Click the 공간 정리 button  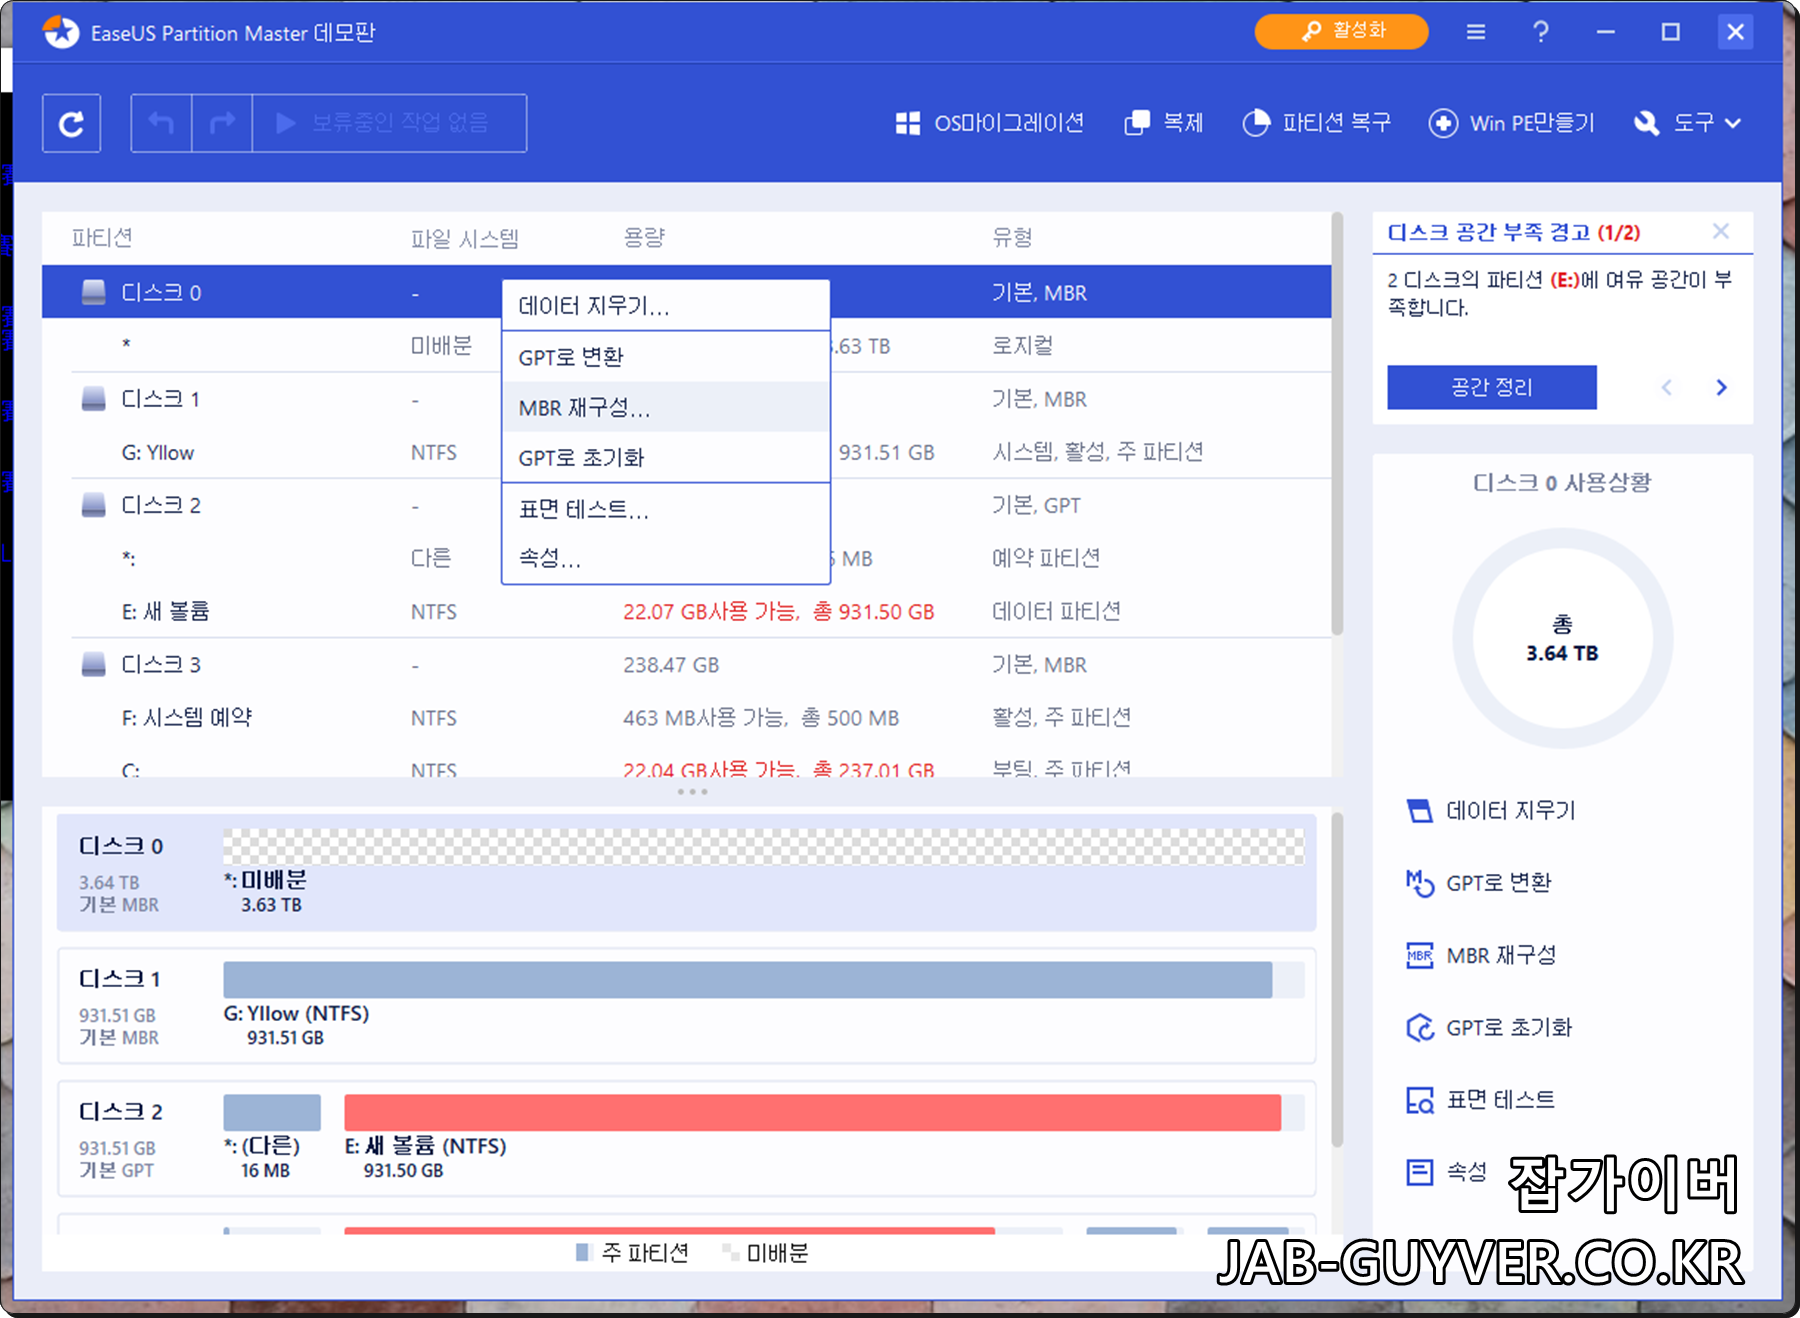point(1491,387)
